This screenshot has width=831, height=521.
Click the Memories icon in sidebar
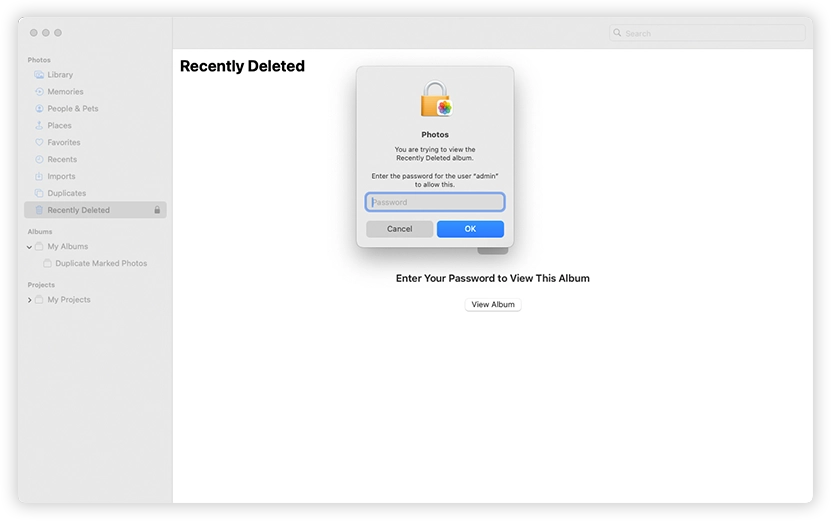point(39,92)
